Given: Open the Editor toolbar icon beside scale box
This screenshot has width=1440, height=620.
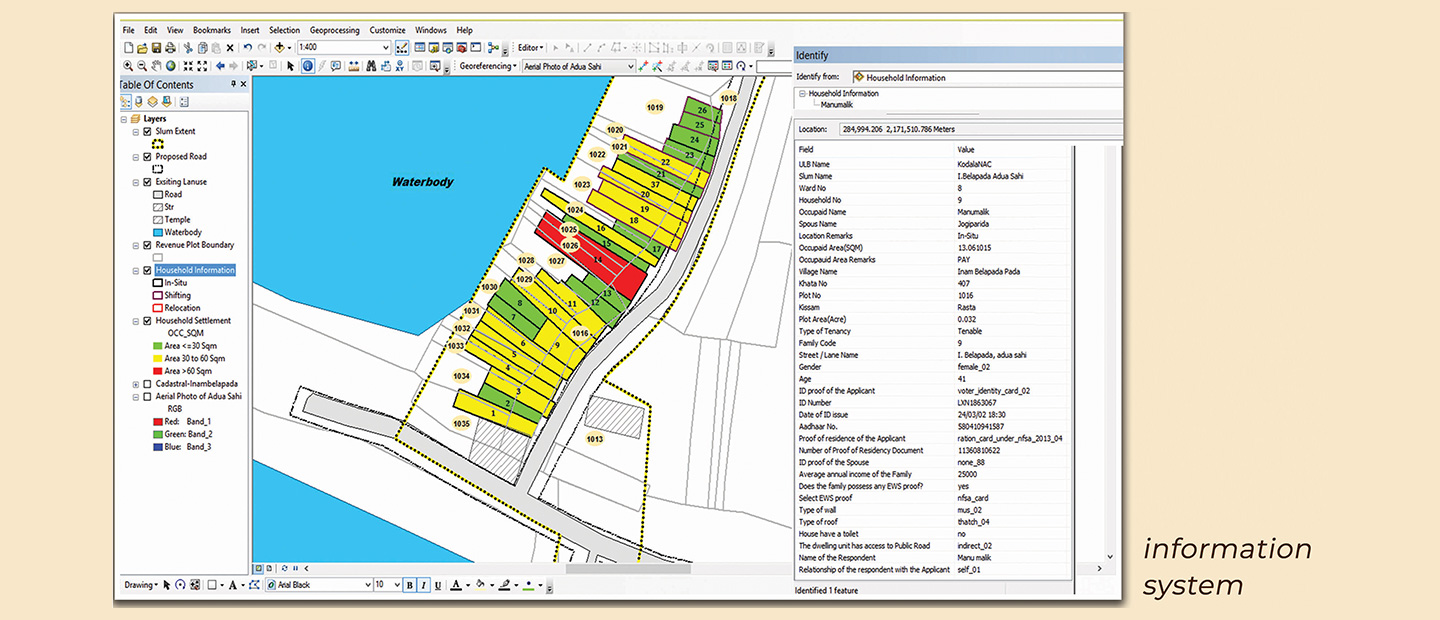Looking at the screenshot, I should pos(402,48).
